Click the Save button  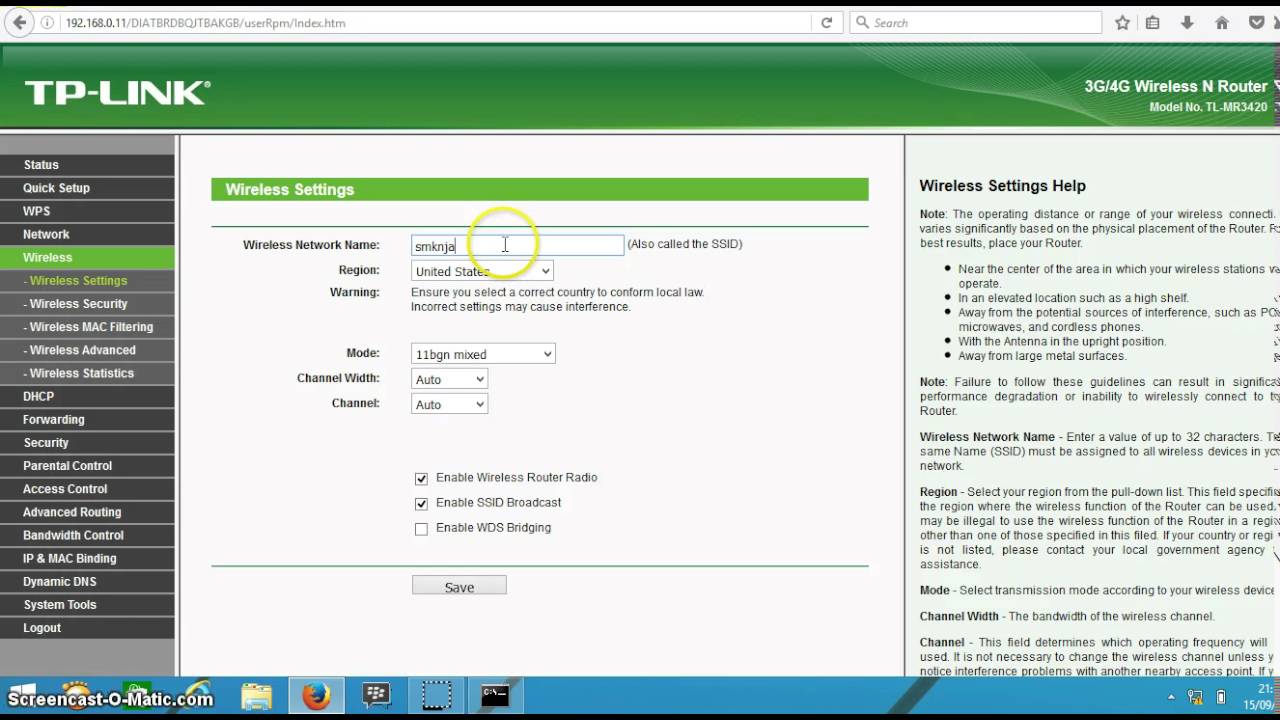[x=459, y=586]
